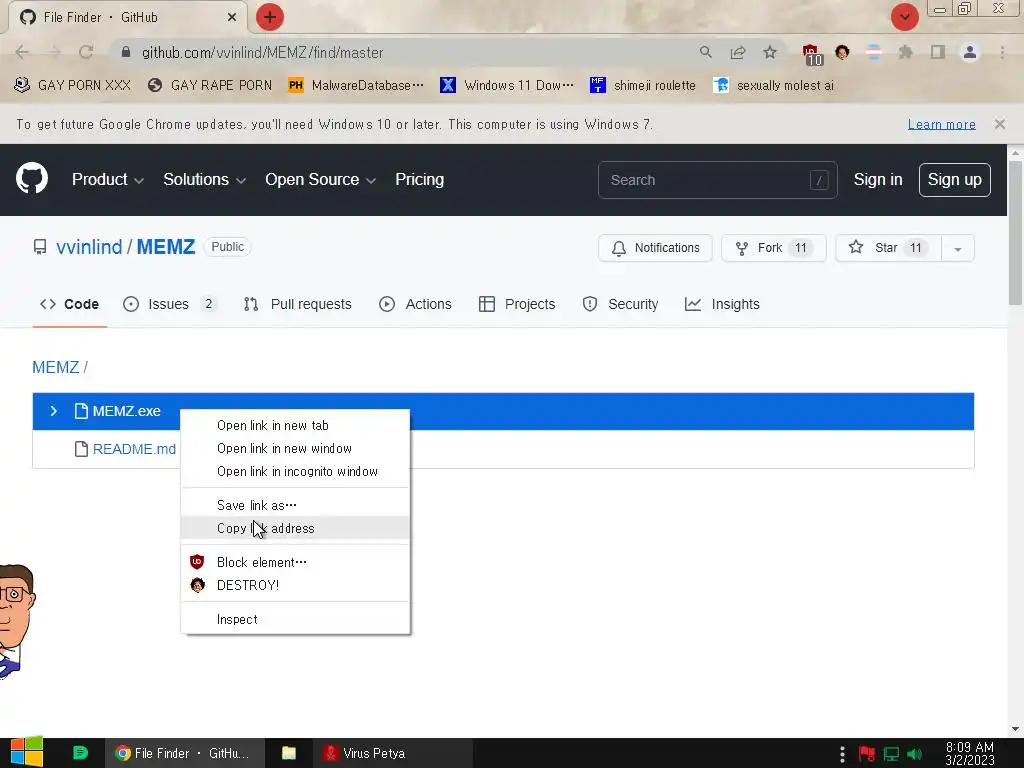Screen dimensions: 1024x768
Task: Open the Windows 11 Download bookmark
Action: click(x=507, y=86)
